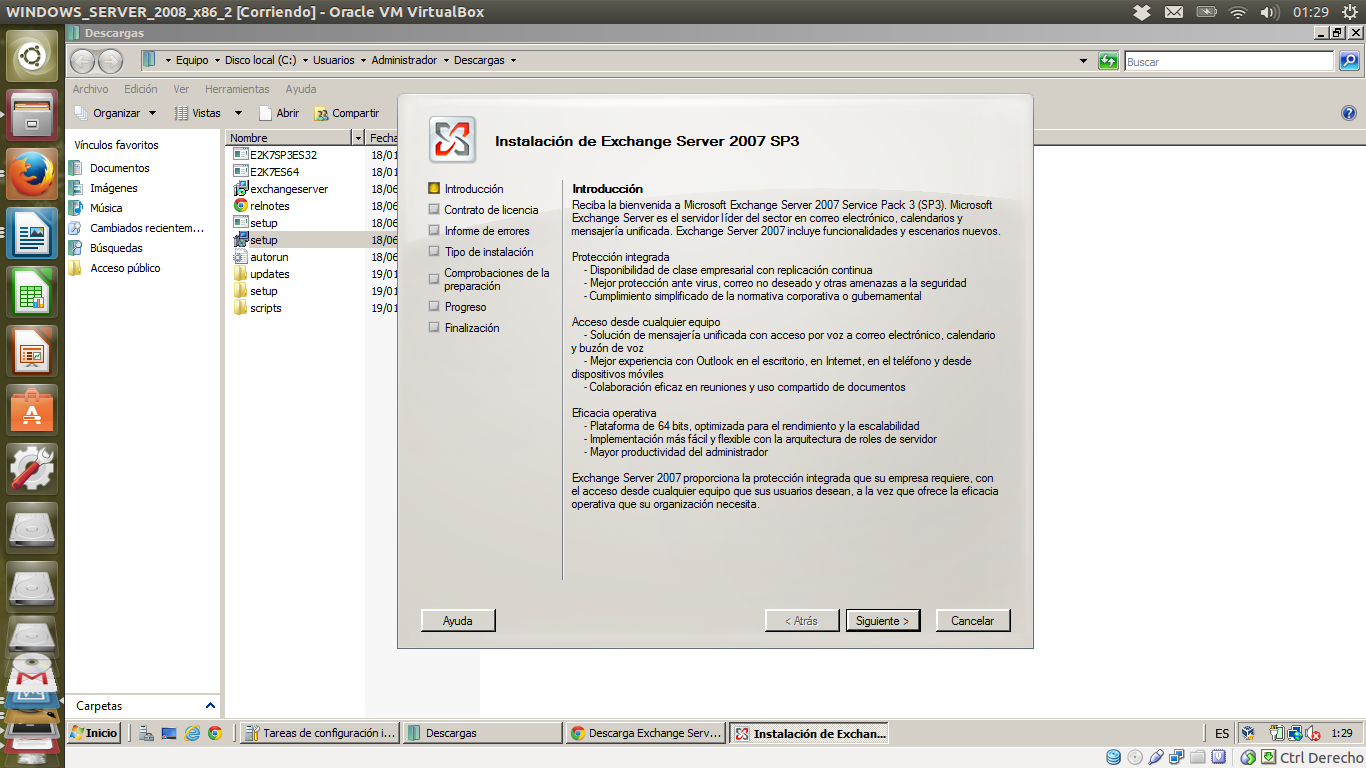
Task: Click the Firefox icon in Ubuntu dock
Action: (x=32, y=175)
